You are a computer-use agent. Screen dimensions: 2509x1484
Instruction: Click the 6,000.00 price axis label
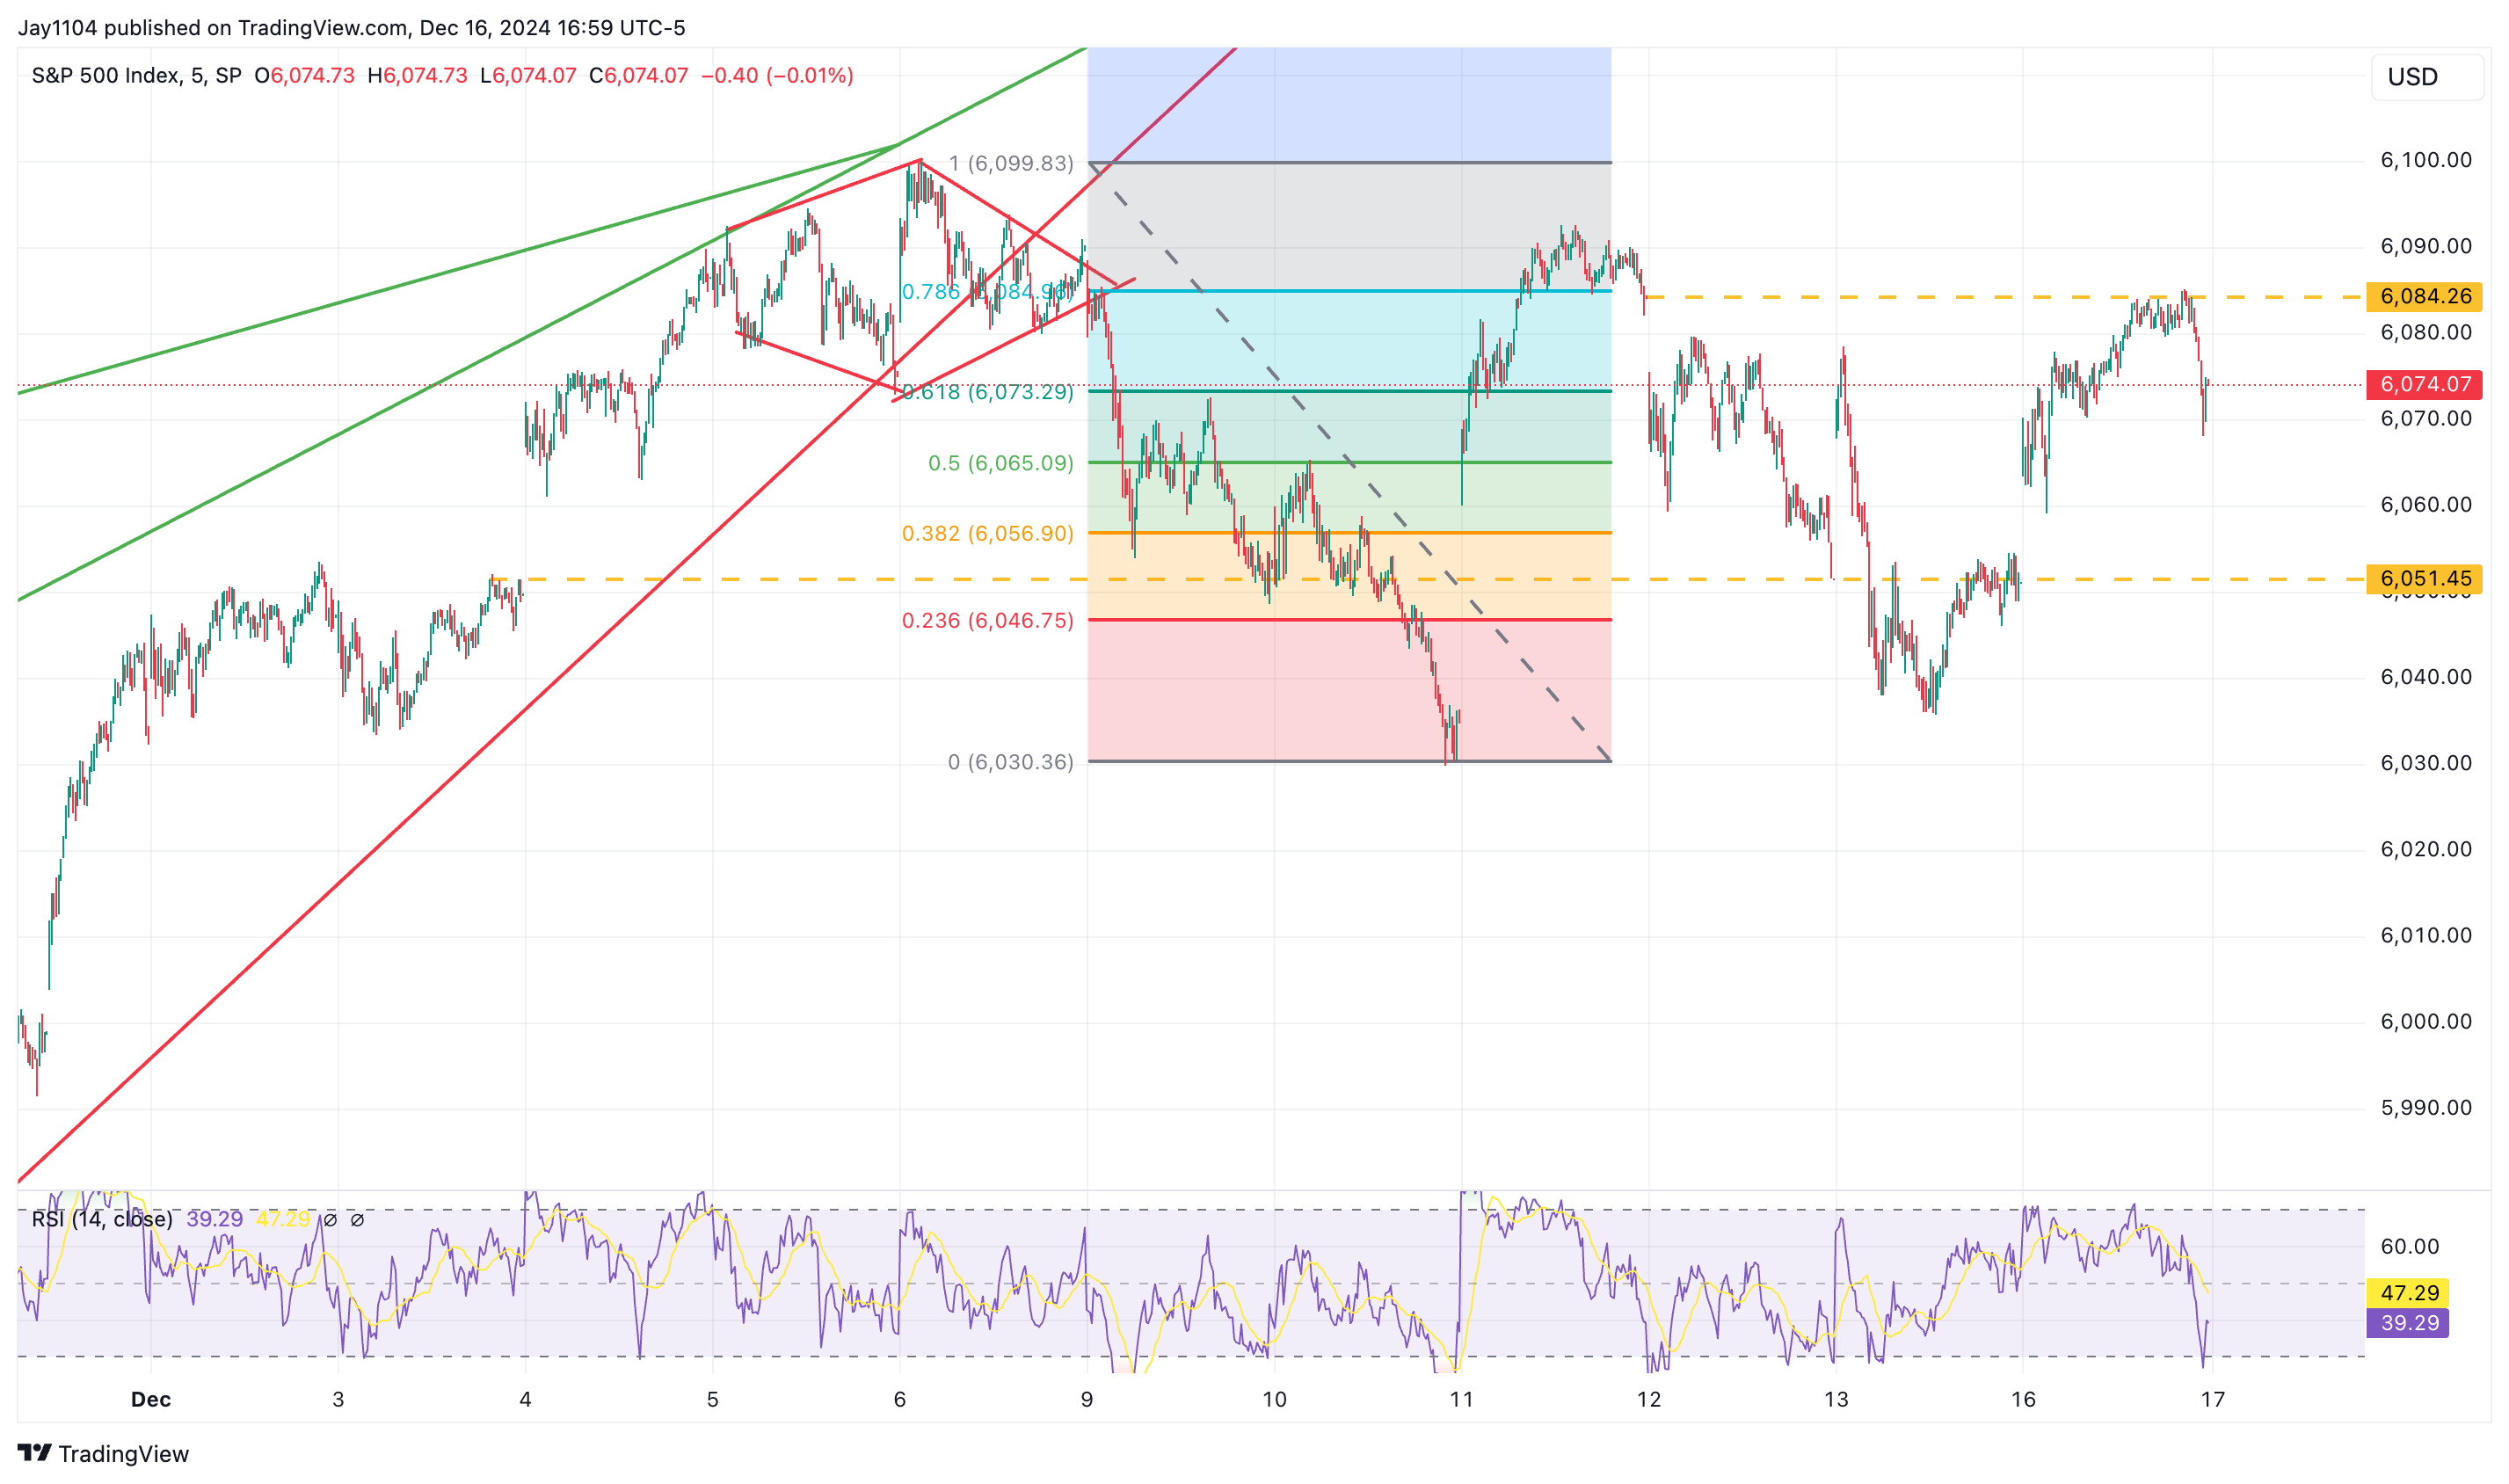point(2425,1021)
